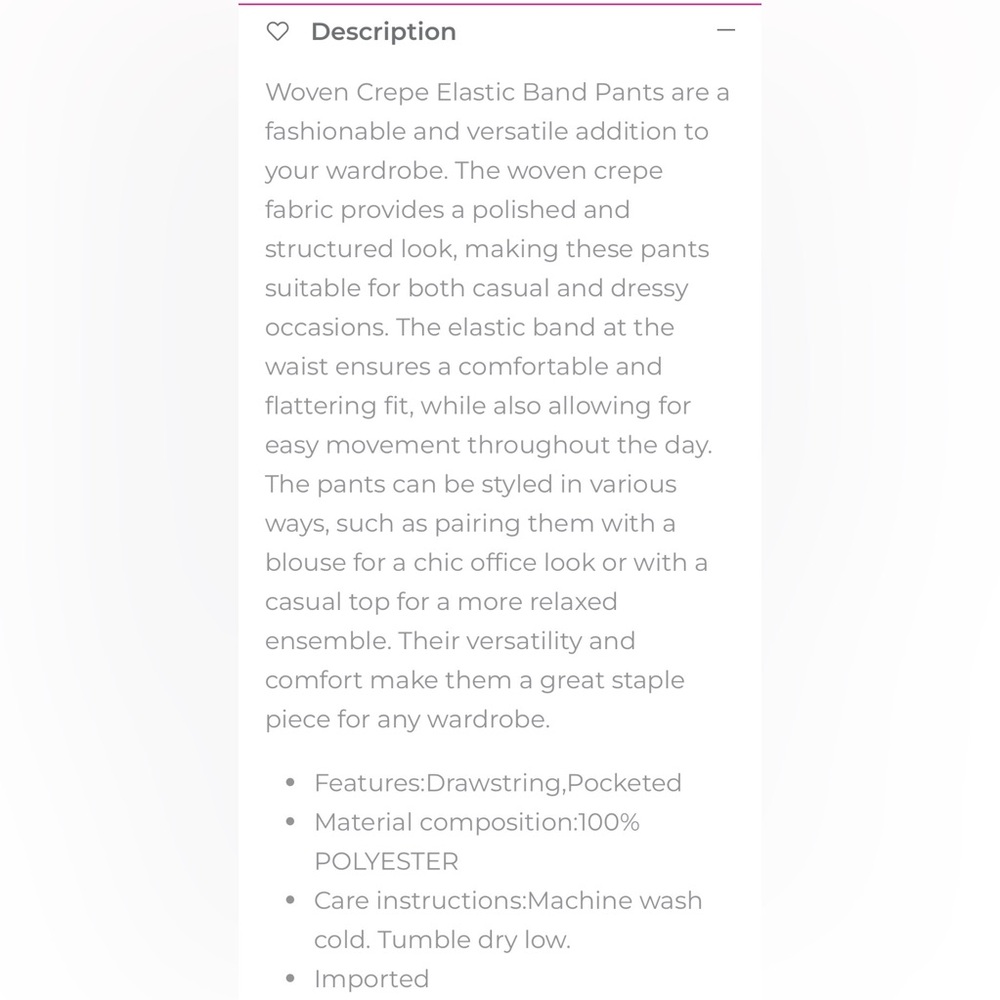Click the bullet dot before Care instructions
Image resolution: width=1000 pixels, height=1000 pixels.
pos(291,900)
